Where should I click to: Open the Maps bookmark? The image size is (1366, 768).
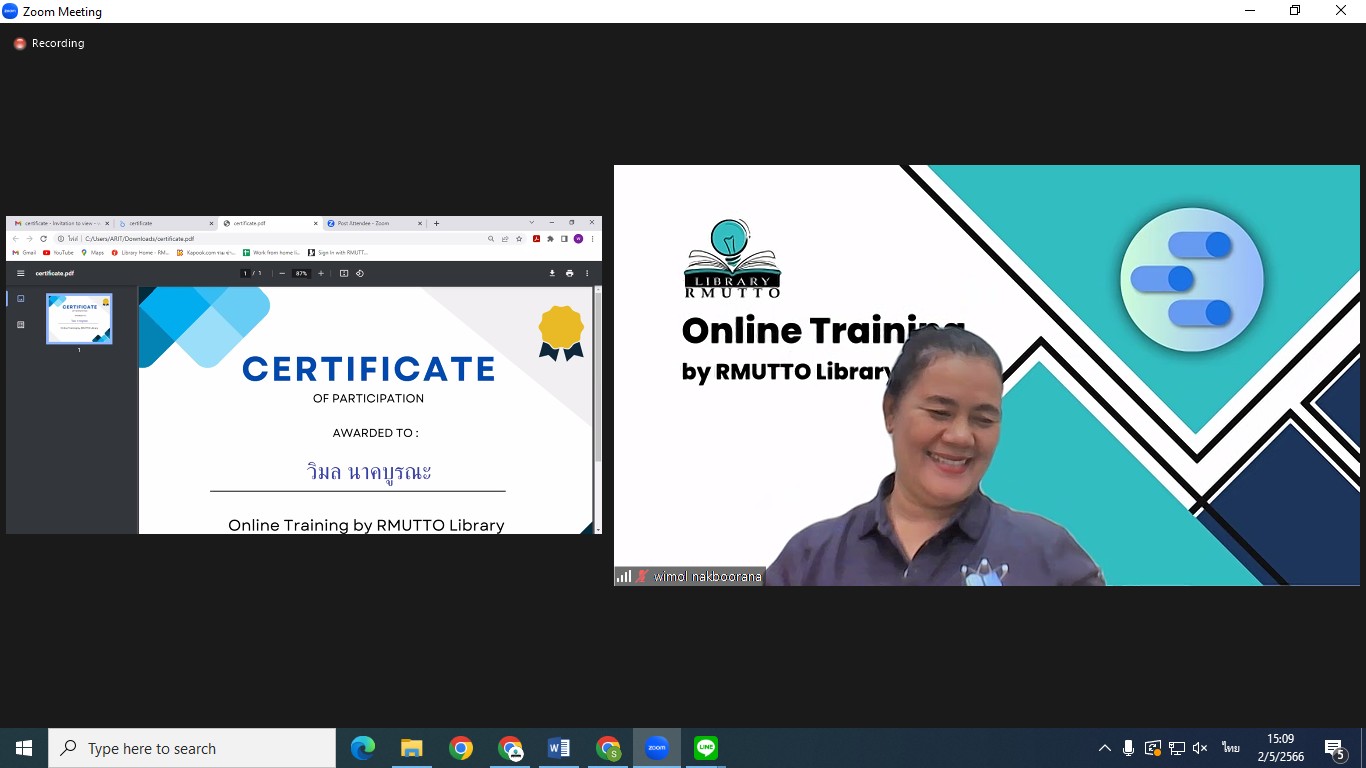point(93,253)
